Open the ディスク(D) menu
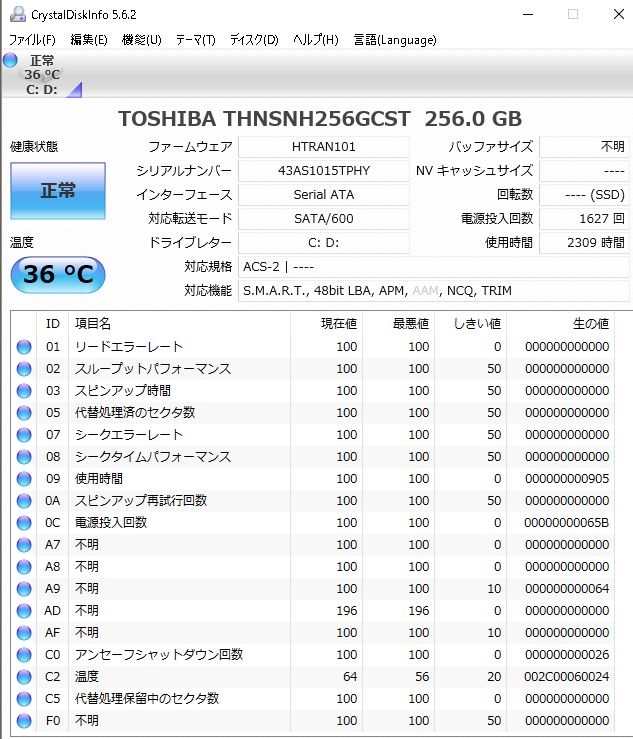 [254, 40]
